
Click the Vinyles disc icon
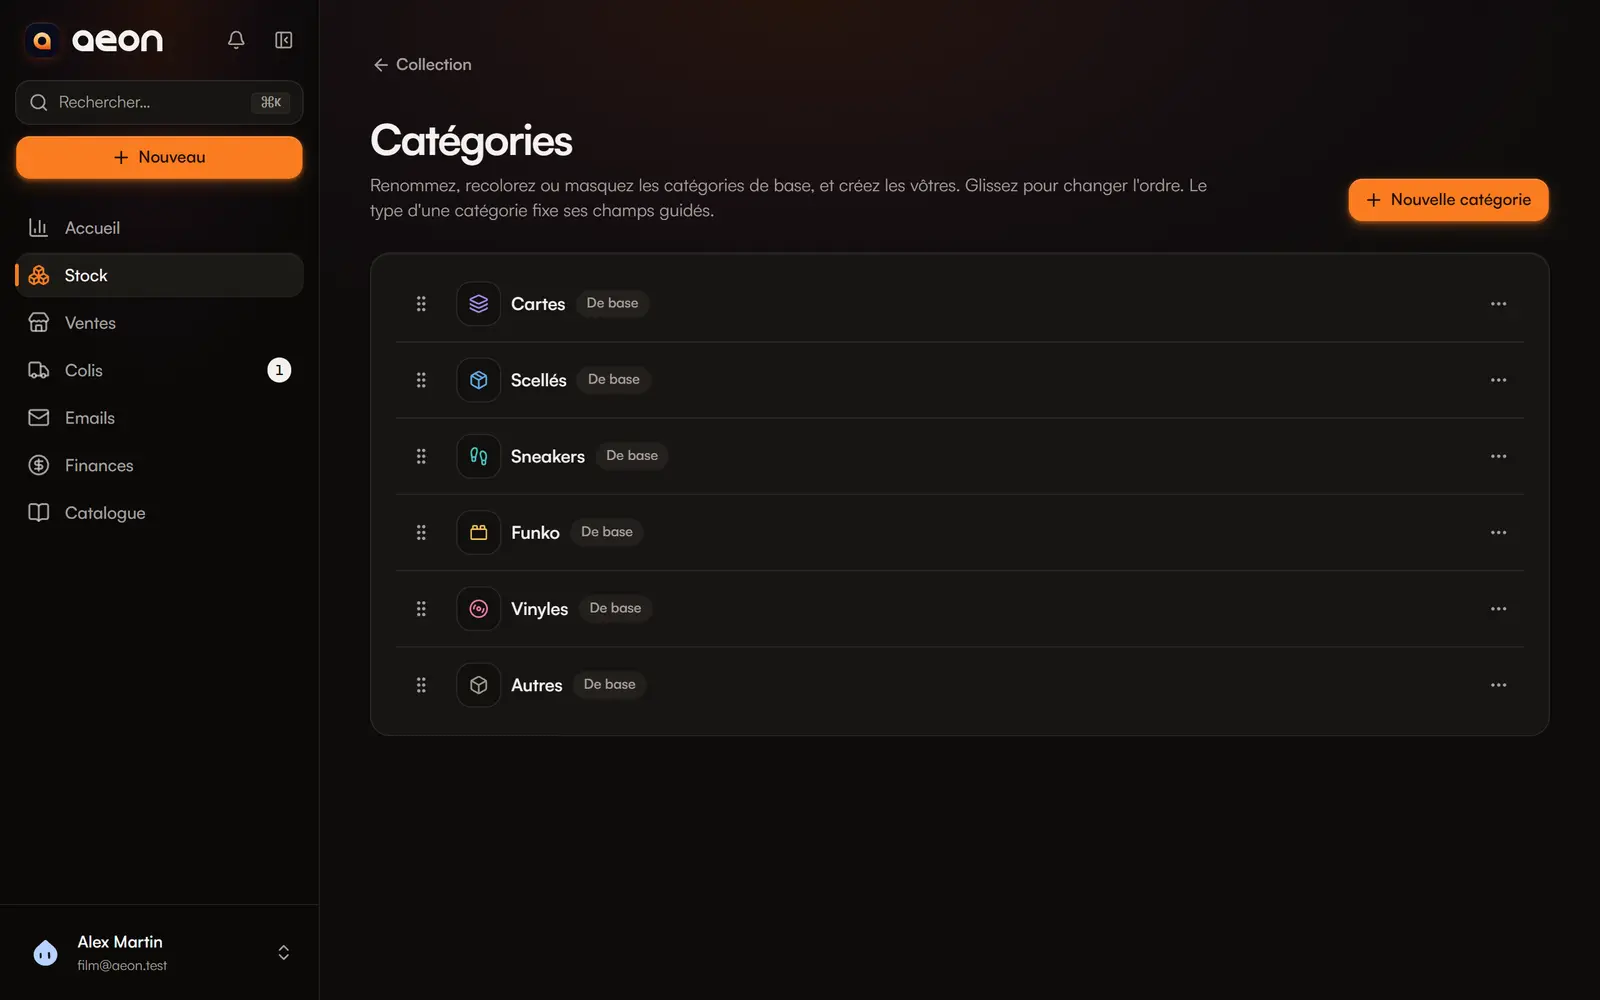coord(479,609)
